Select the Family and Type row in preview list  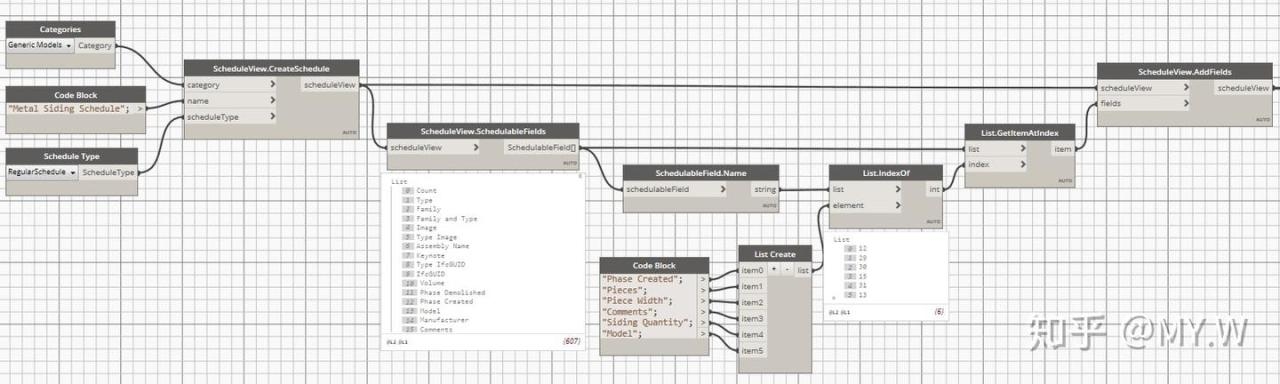click(446, 218)
